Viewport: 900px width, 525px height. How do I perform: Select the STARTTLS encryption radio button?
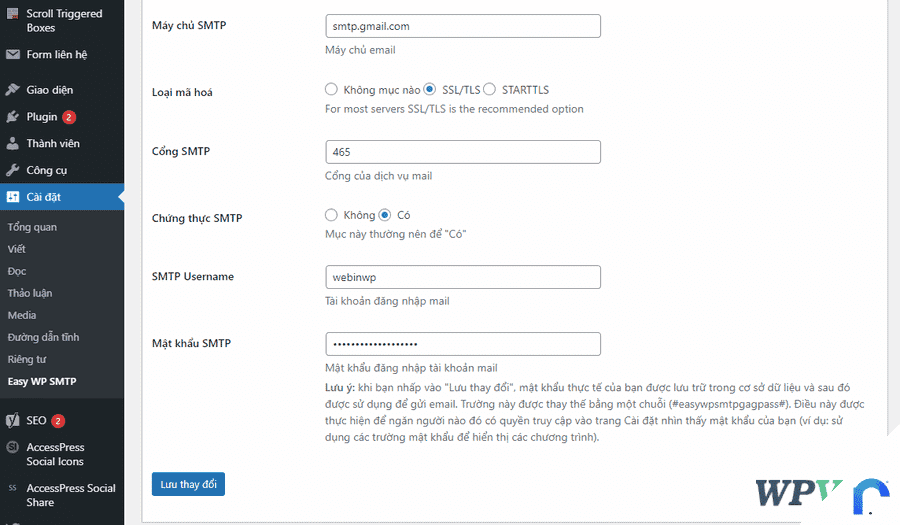490,90
